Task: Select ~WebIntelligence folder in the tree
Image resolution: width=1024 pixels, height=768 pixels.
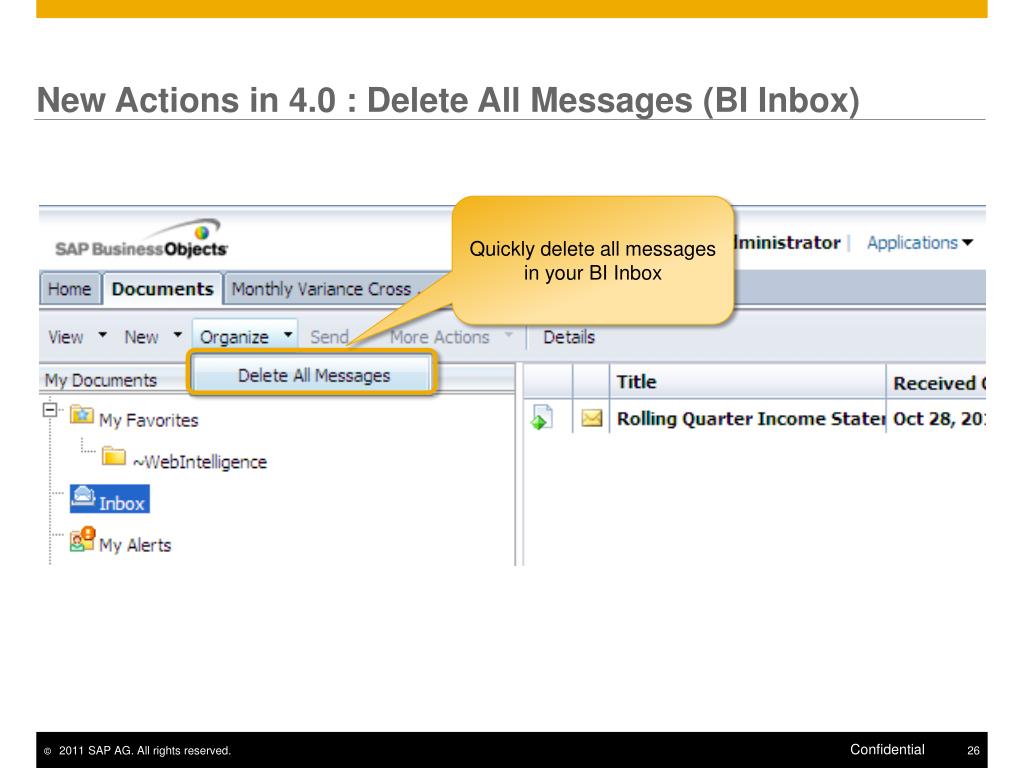Action: 200,462
